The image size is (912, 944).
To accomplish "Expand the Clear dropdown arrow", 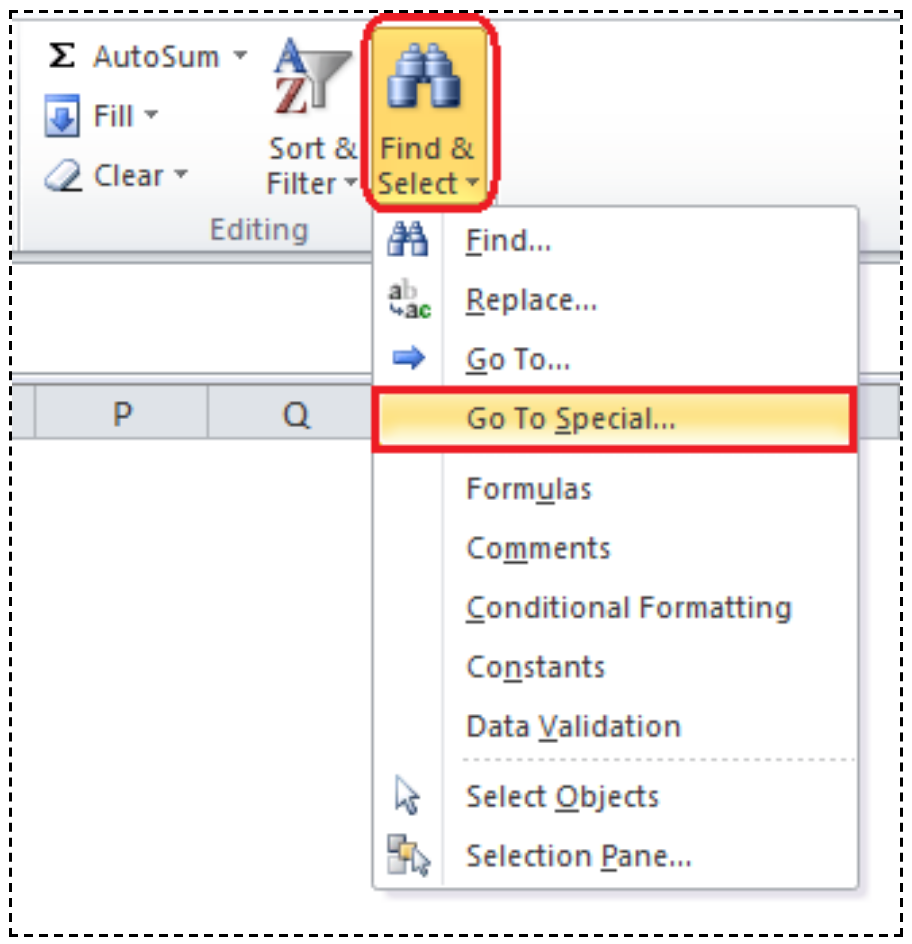I will (181, 176).
